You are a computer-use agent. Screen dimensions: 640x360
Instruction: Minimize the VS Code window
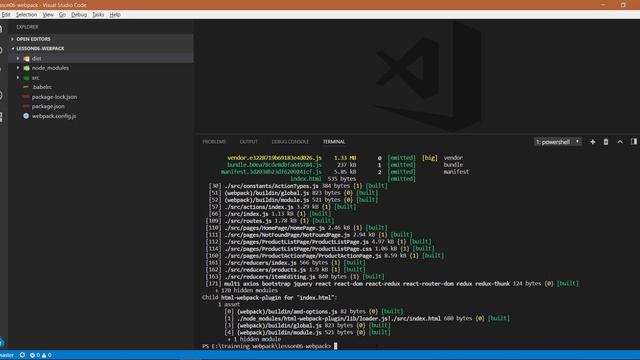(x=603, y=5)
